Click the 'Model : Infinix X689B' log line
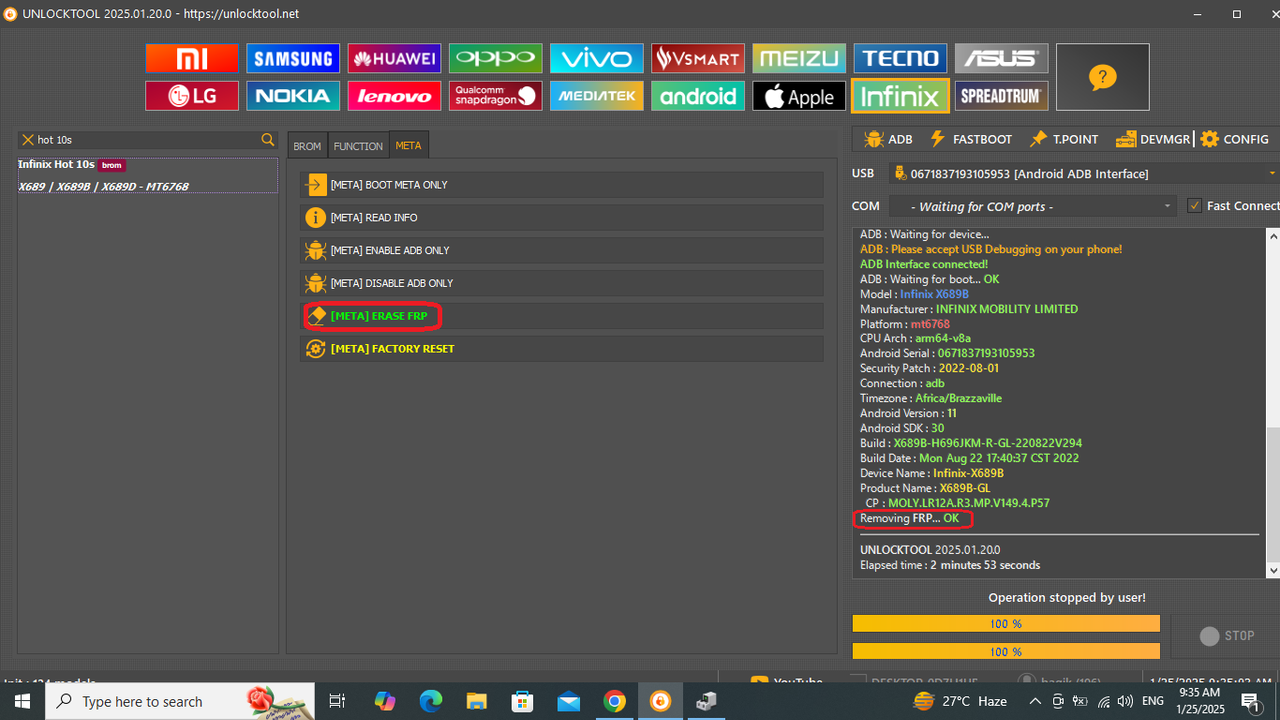The height and width of the screenshot is (720, 1280). (x=914, y=294)
